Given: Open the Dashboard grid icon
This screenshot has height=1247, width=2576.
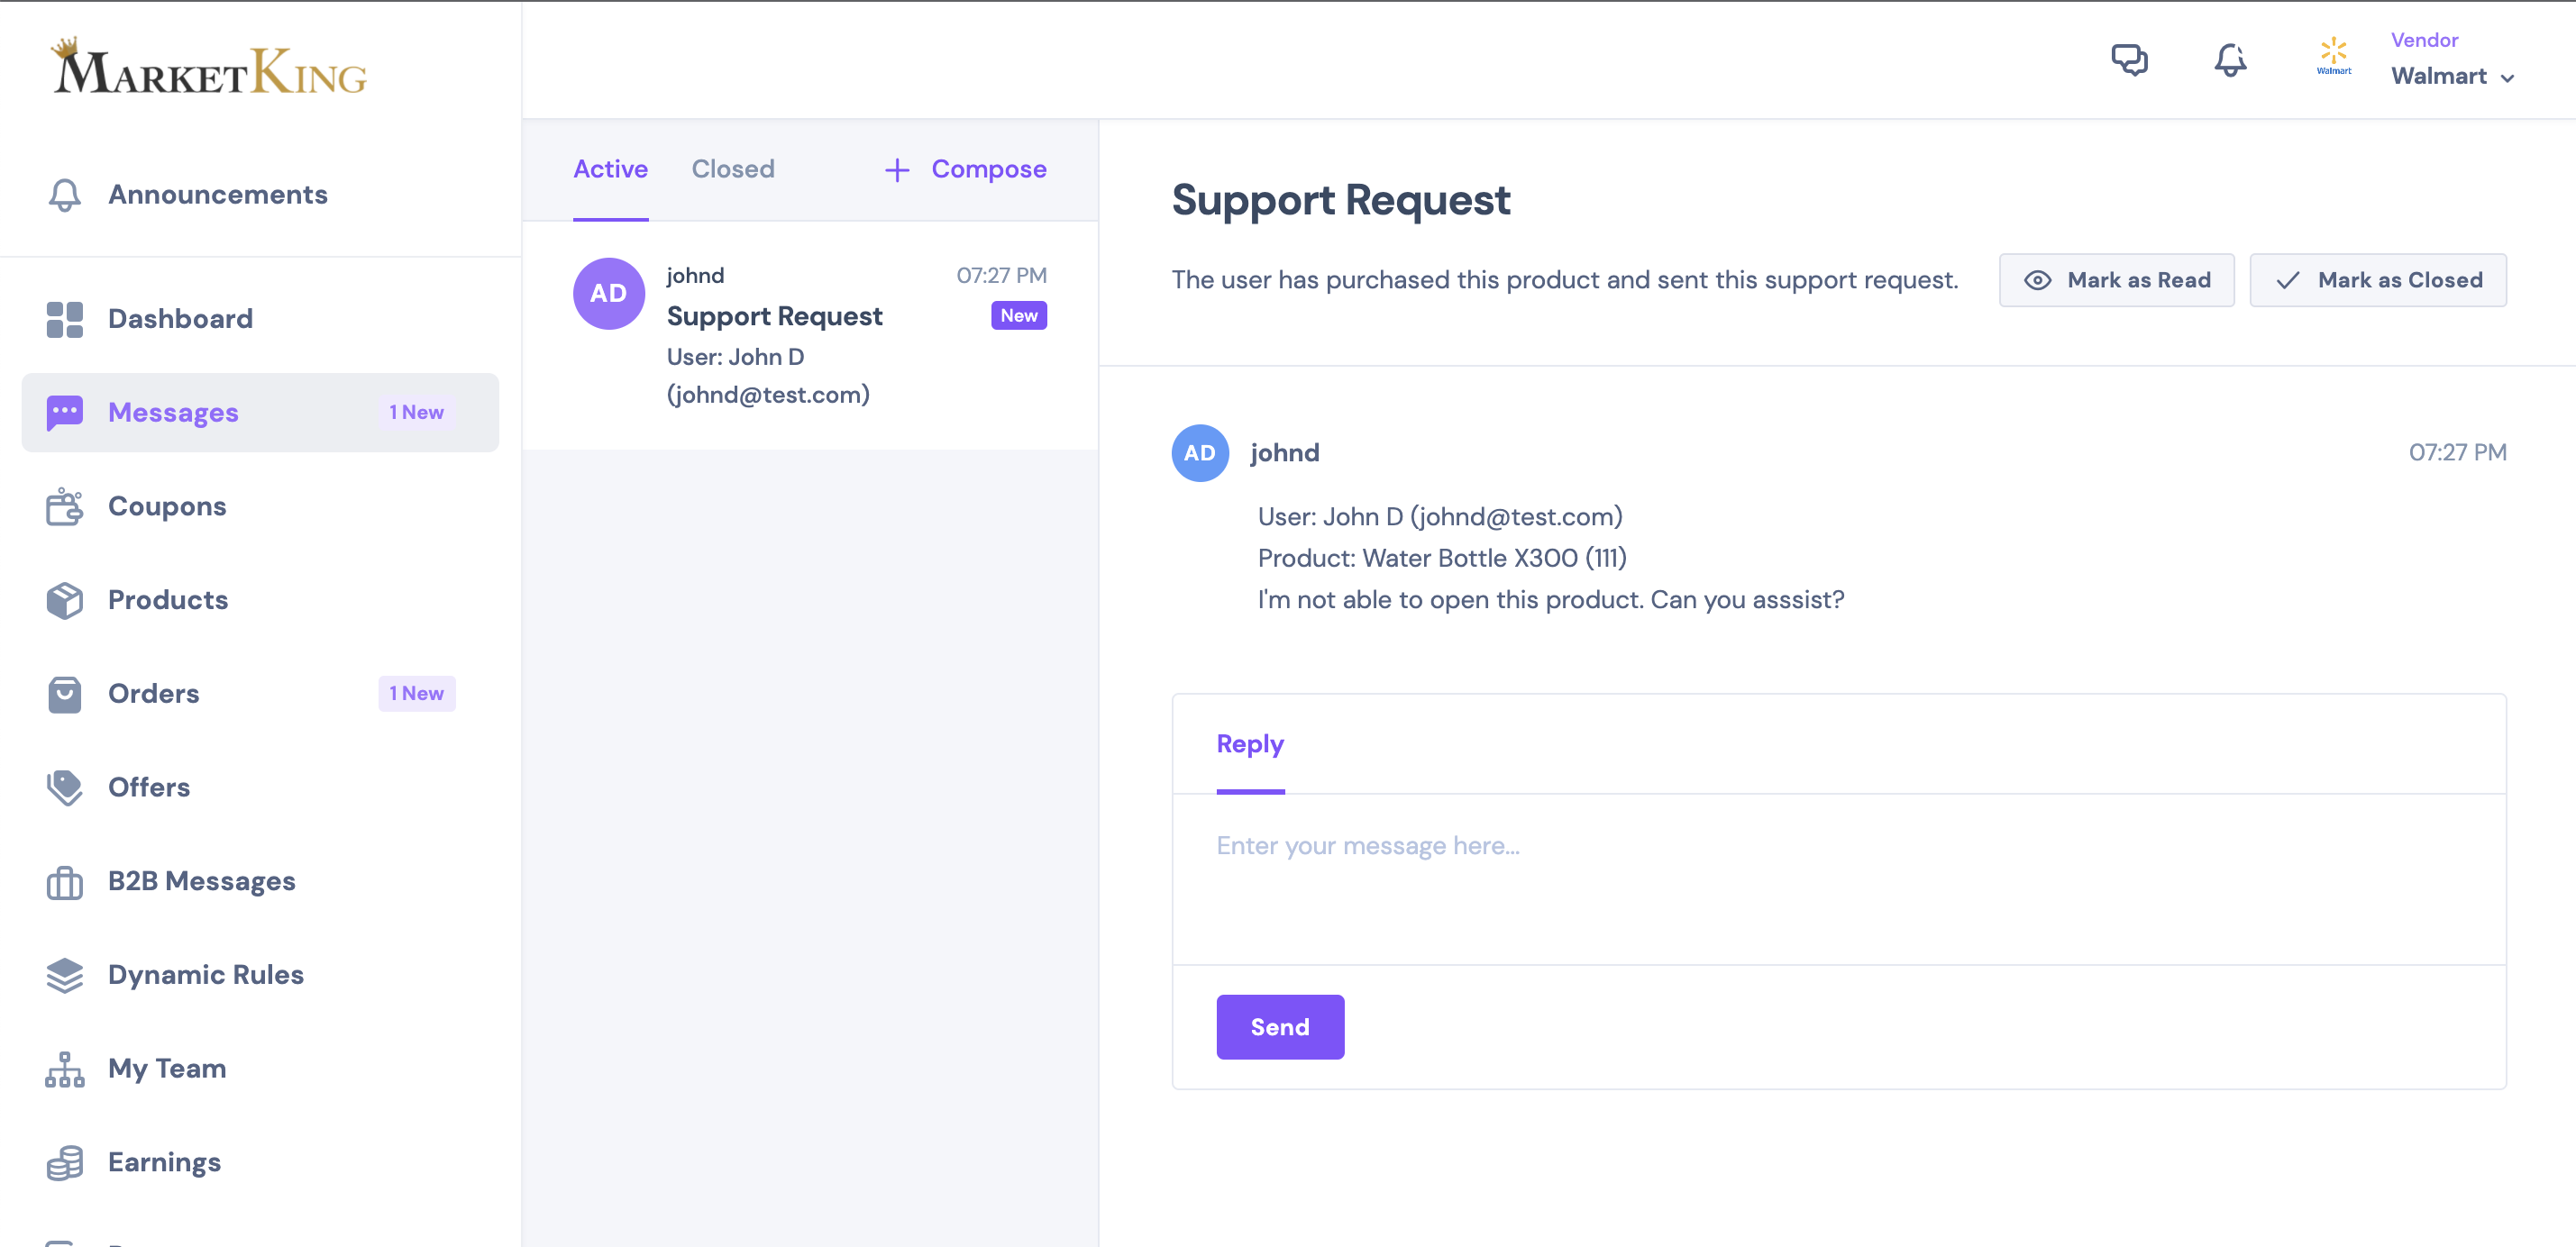Looking at the screenshot, I should pyautogui.click(x=65, y=319).
